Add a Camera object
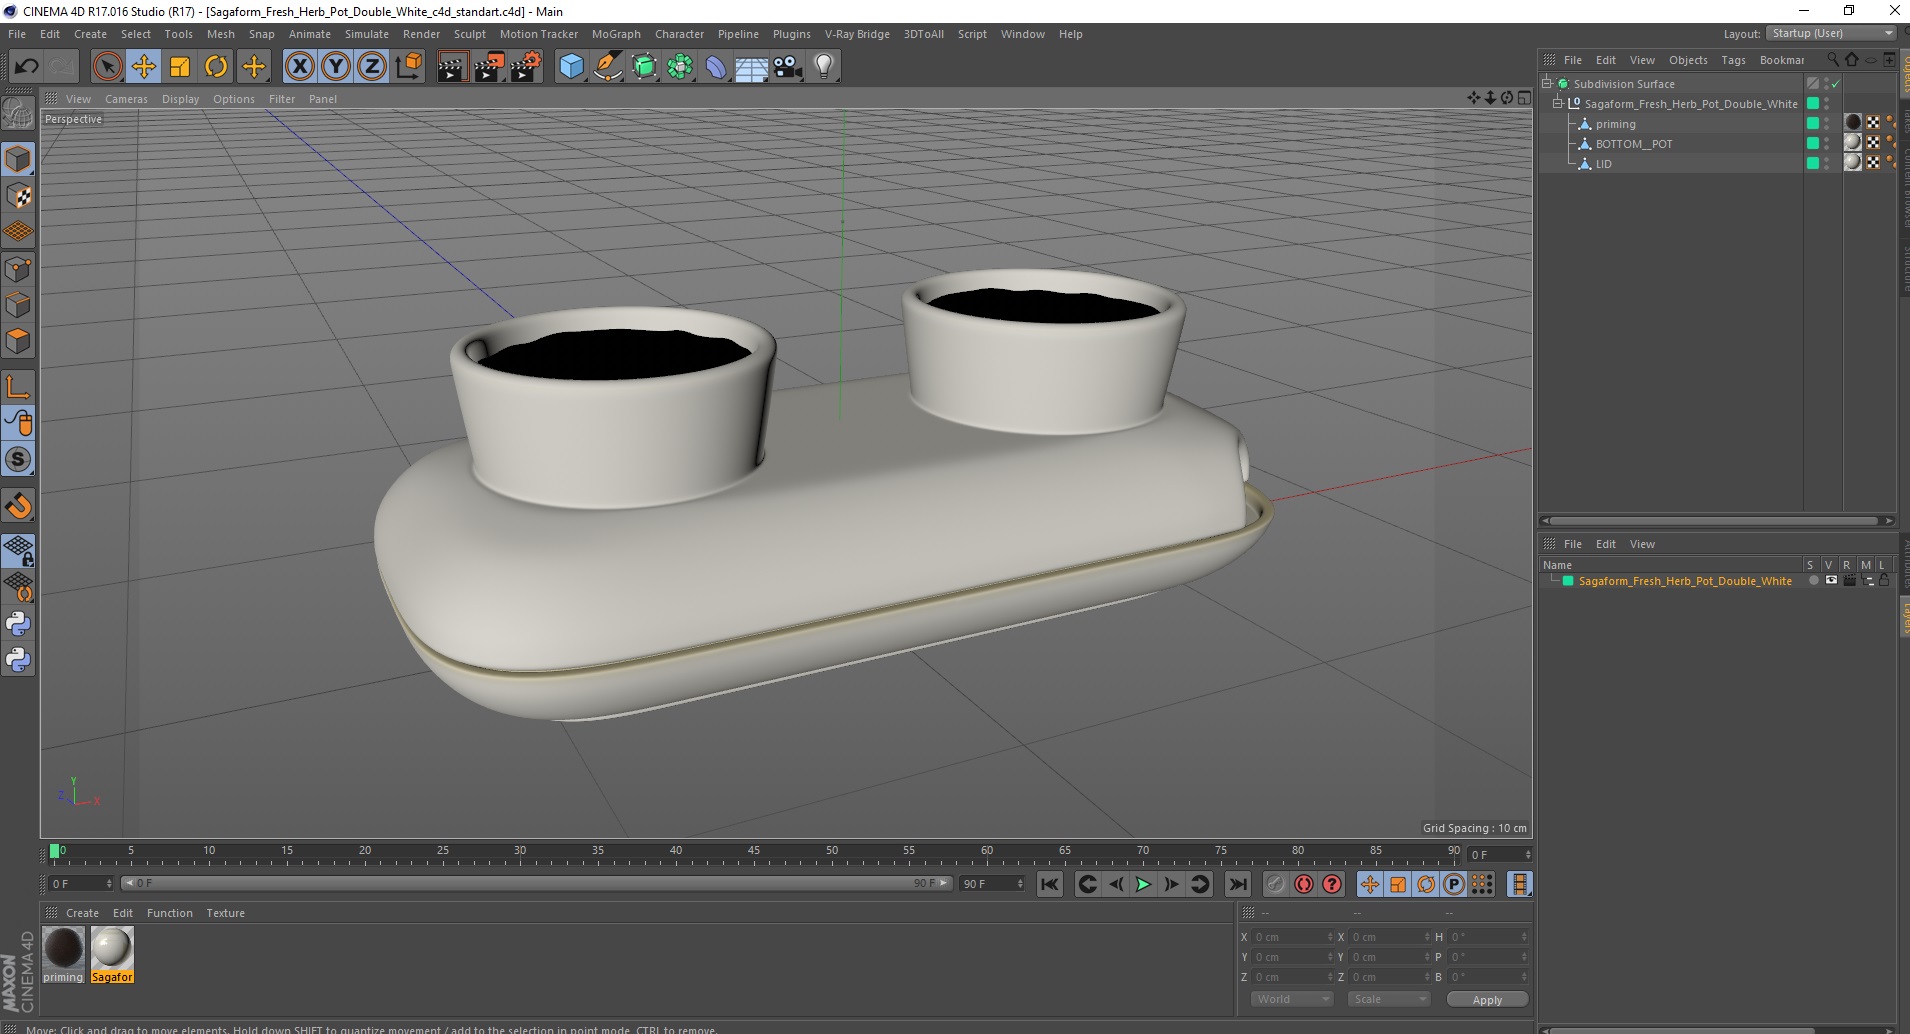The width and height of the screenshot is (1910, 1034). click(x=788, y=67)
